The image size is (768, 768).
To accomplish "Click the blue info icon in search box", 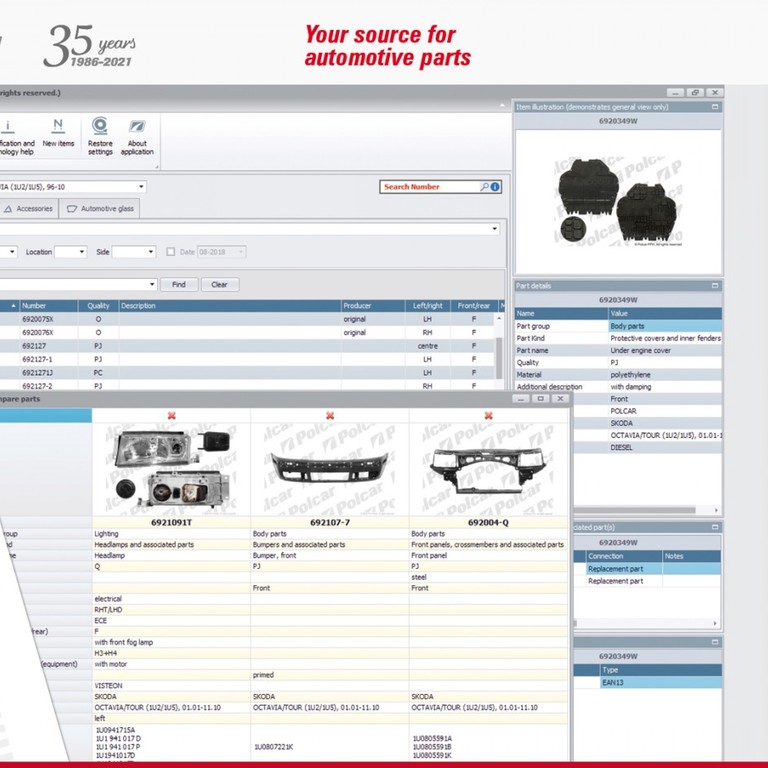I will click(x=495, y=187).
